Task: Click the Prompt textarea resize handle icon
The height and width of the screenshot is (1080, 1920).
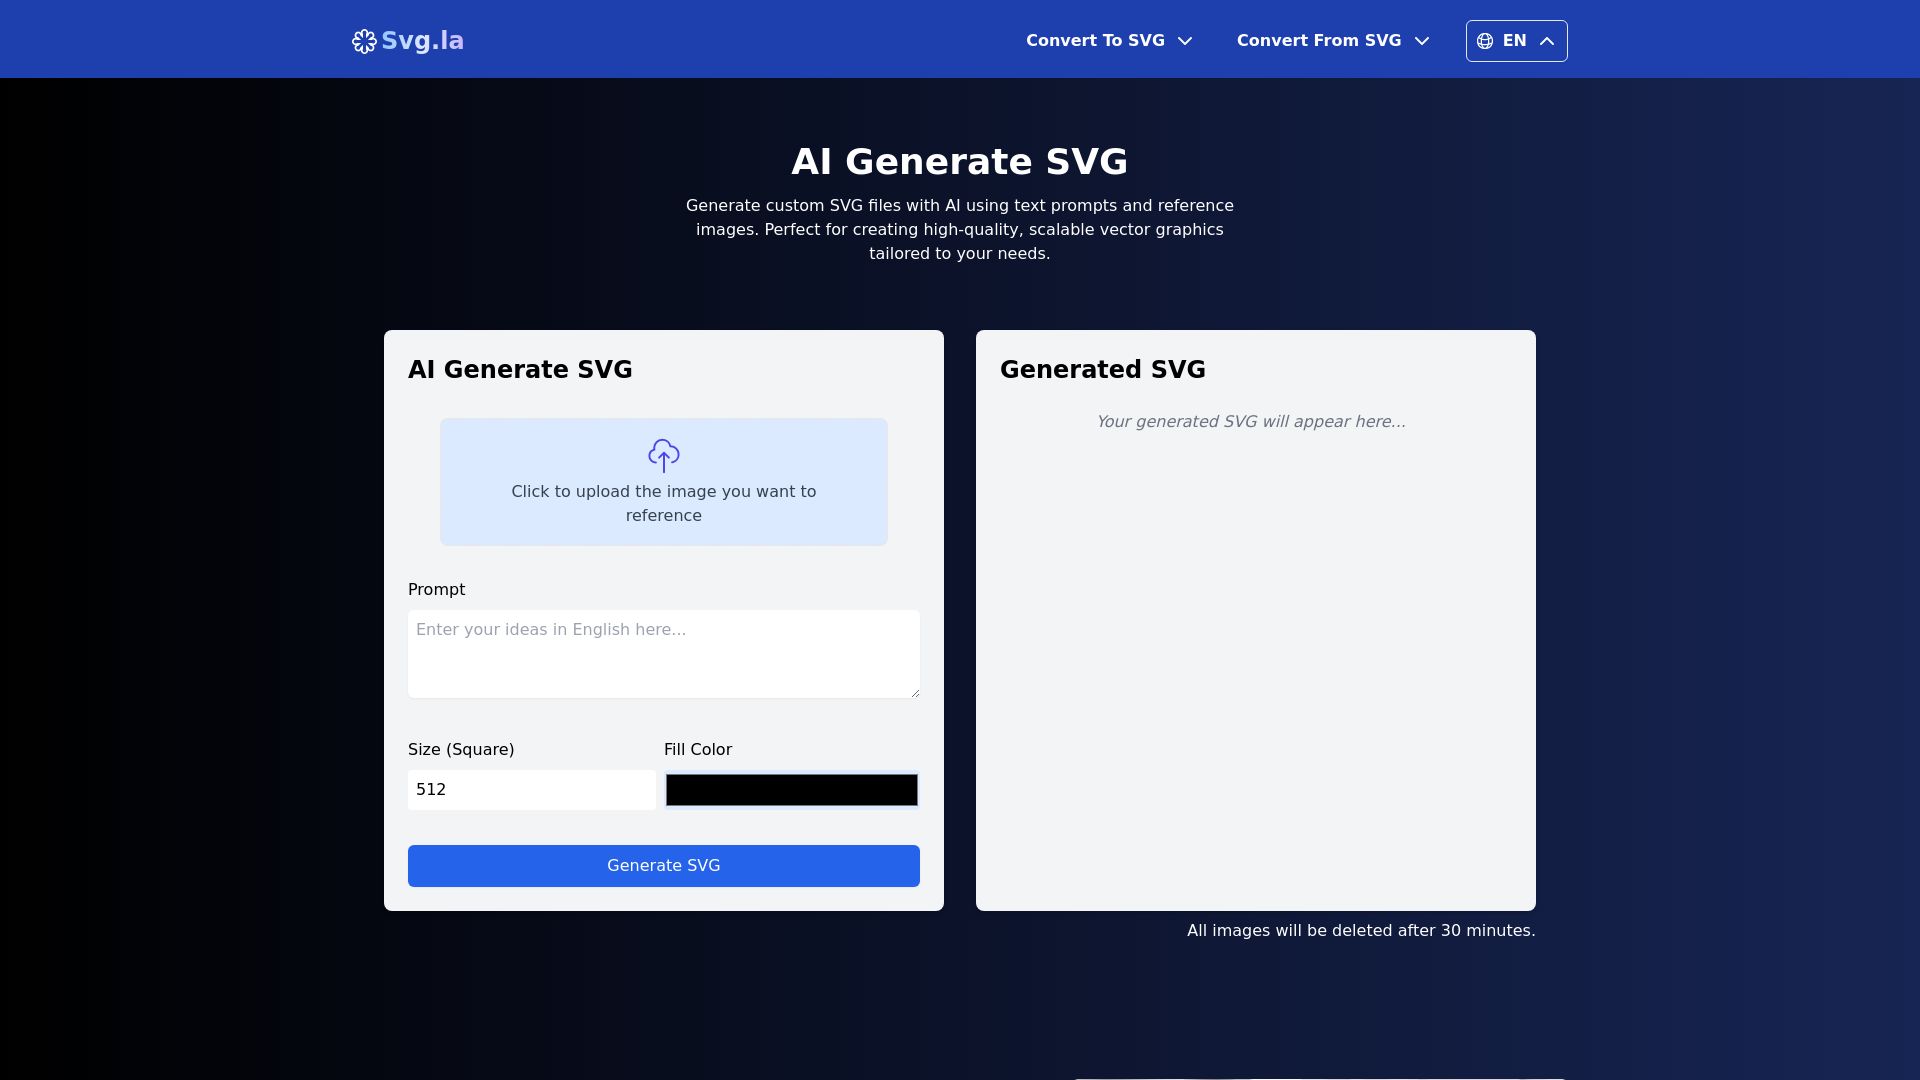Action: point(913,691)
